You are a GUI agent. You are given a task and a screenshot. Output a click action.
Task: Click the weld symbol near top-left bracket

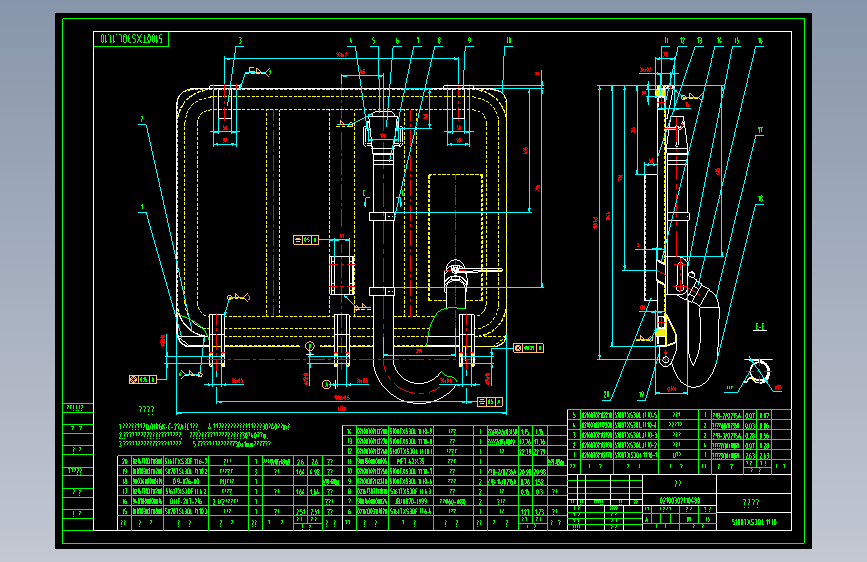pyautogui.click(x=259, y=71)
